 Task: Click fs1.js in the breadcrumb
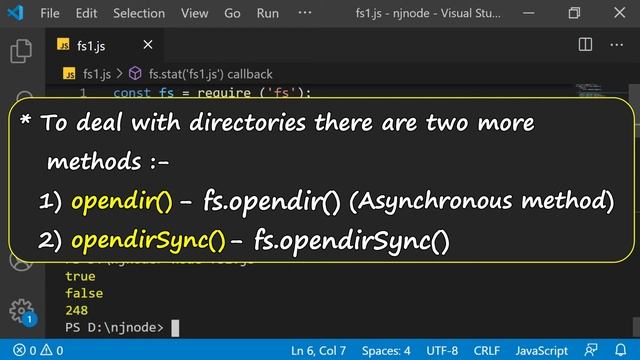pos(97,74)
